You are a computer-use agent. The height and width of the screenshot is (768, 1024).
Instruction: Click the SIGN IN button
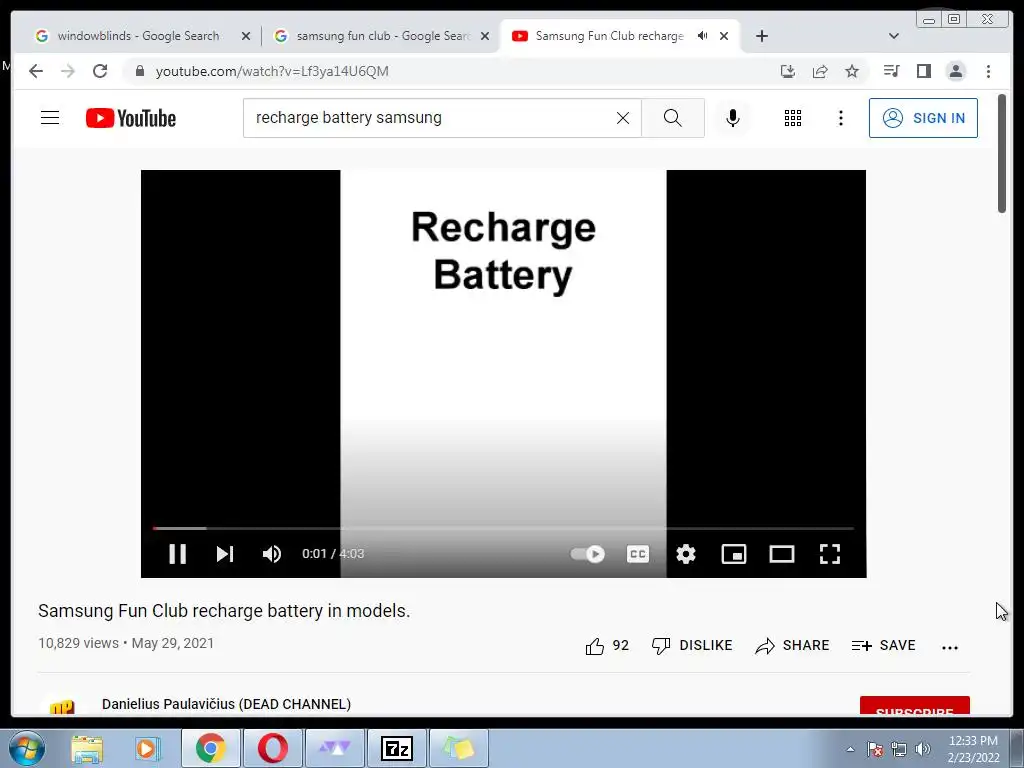point(923,118)
